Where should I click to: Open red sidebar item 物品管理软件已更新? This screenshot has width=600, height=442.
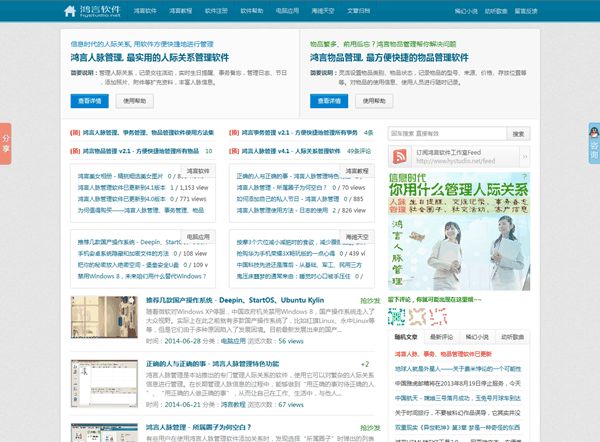coord(443,354)
